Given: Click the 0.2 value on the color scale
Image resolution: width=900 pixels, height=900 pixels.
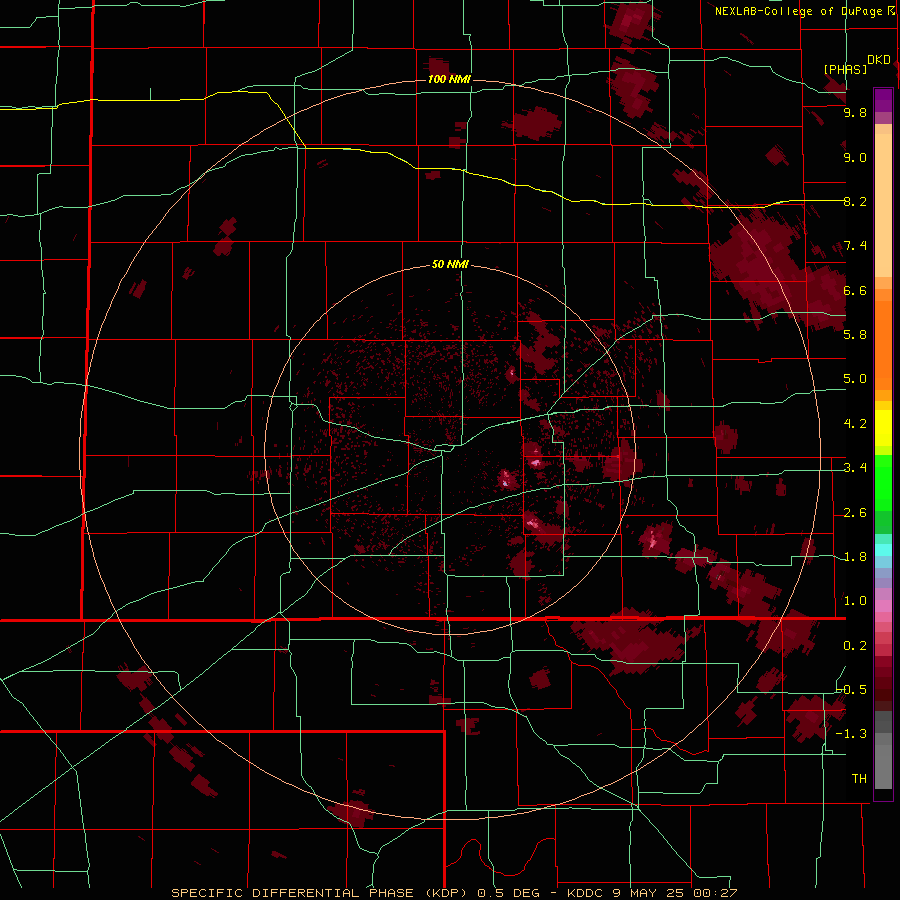Looking at the screenshot, I should click(x=855, y=646).
